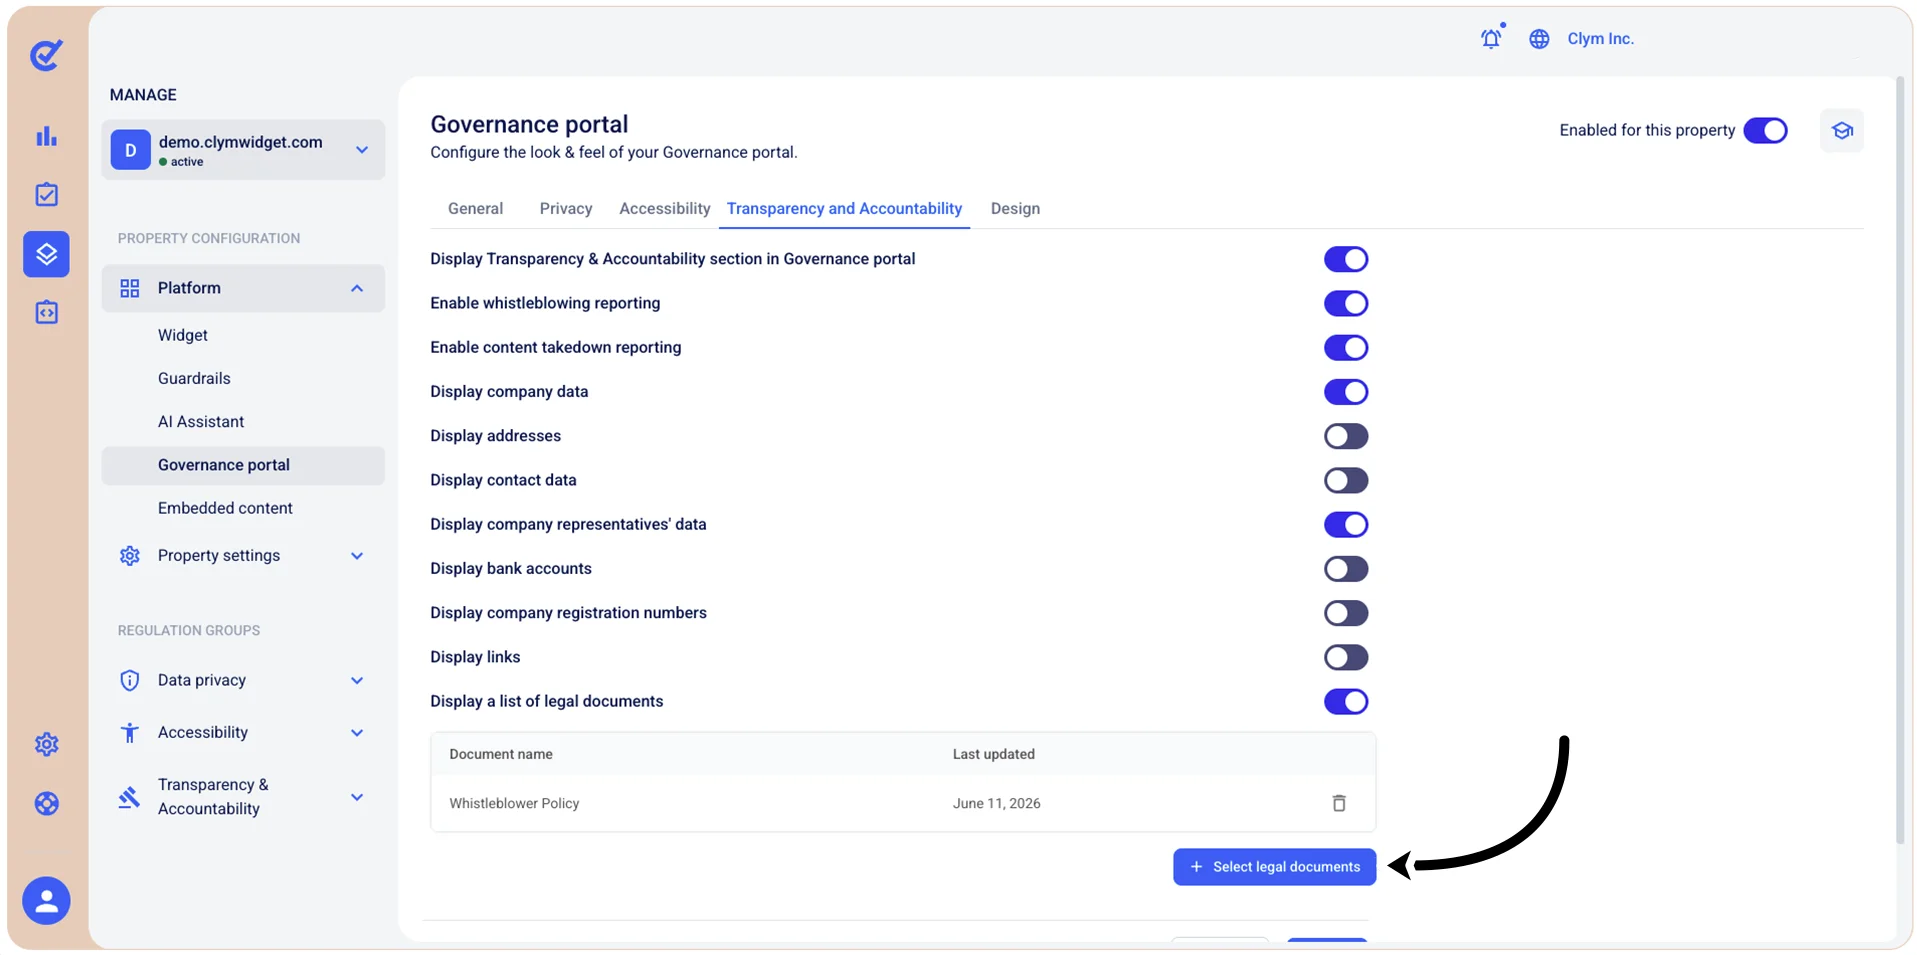
Task: Open the analytics bar chart sidebar icon
Action: (46, 136)
